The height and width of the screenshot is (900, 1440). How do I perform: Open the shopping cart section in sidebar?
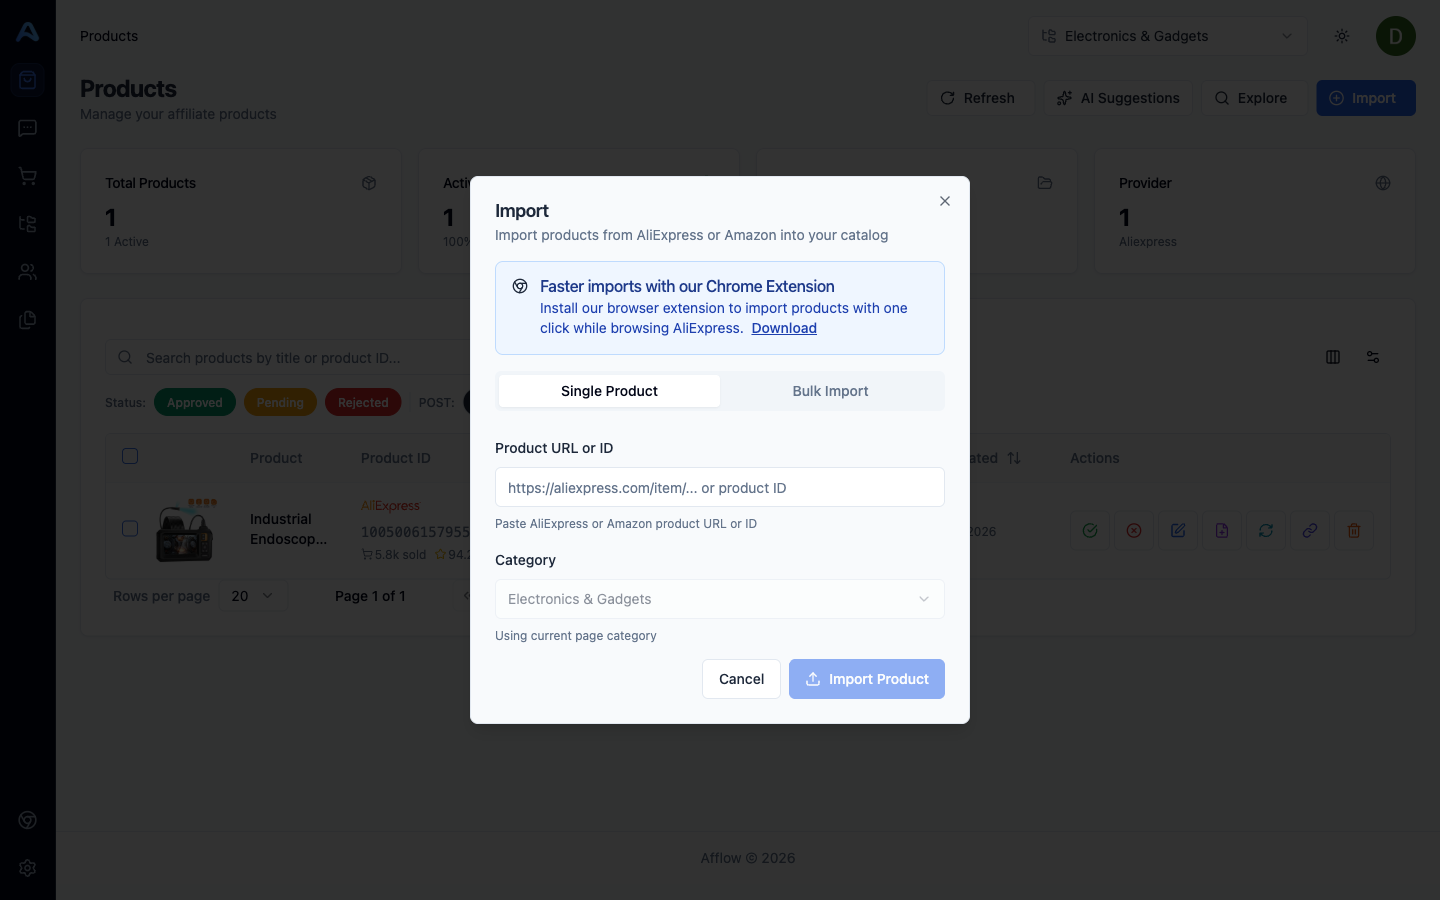click(27, 176)
